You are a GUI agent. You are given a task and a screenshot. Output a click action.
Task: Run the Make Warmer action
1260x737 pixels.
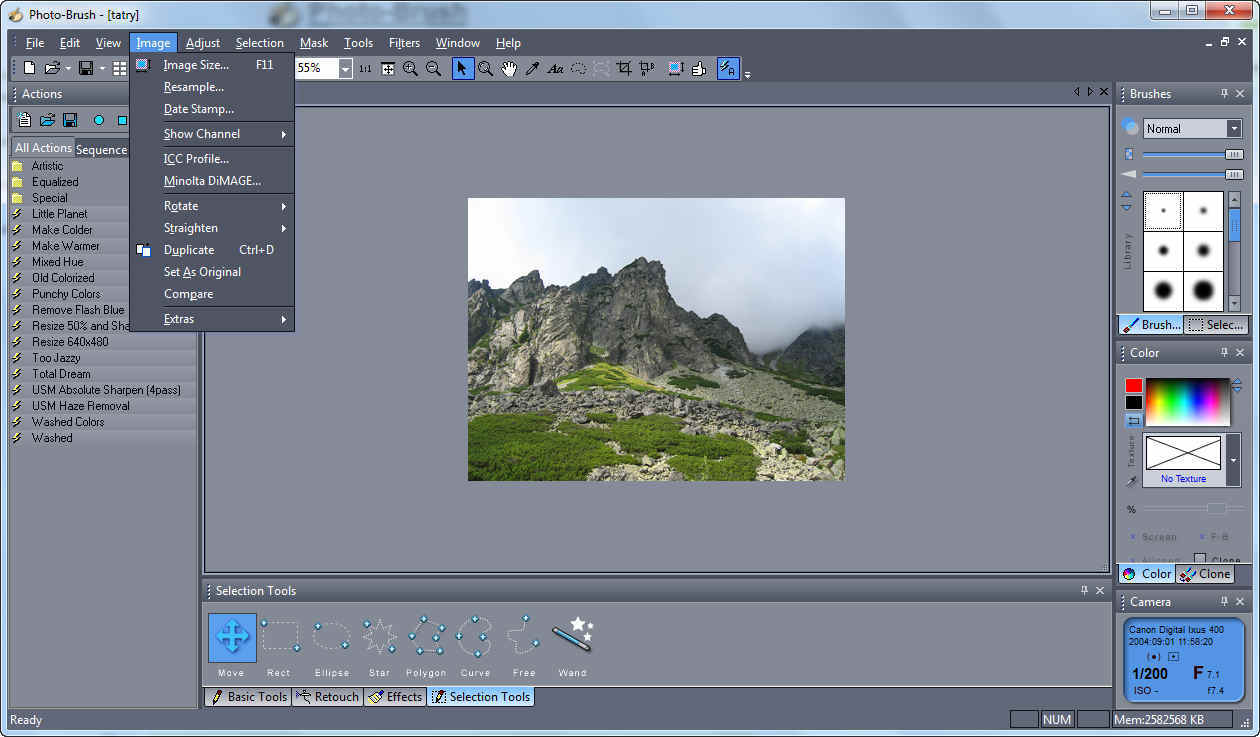pyautogui.click(x=65, y=245)
